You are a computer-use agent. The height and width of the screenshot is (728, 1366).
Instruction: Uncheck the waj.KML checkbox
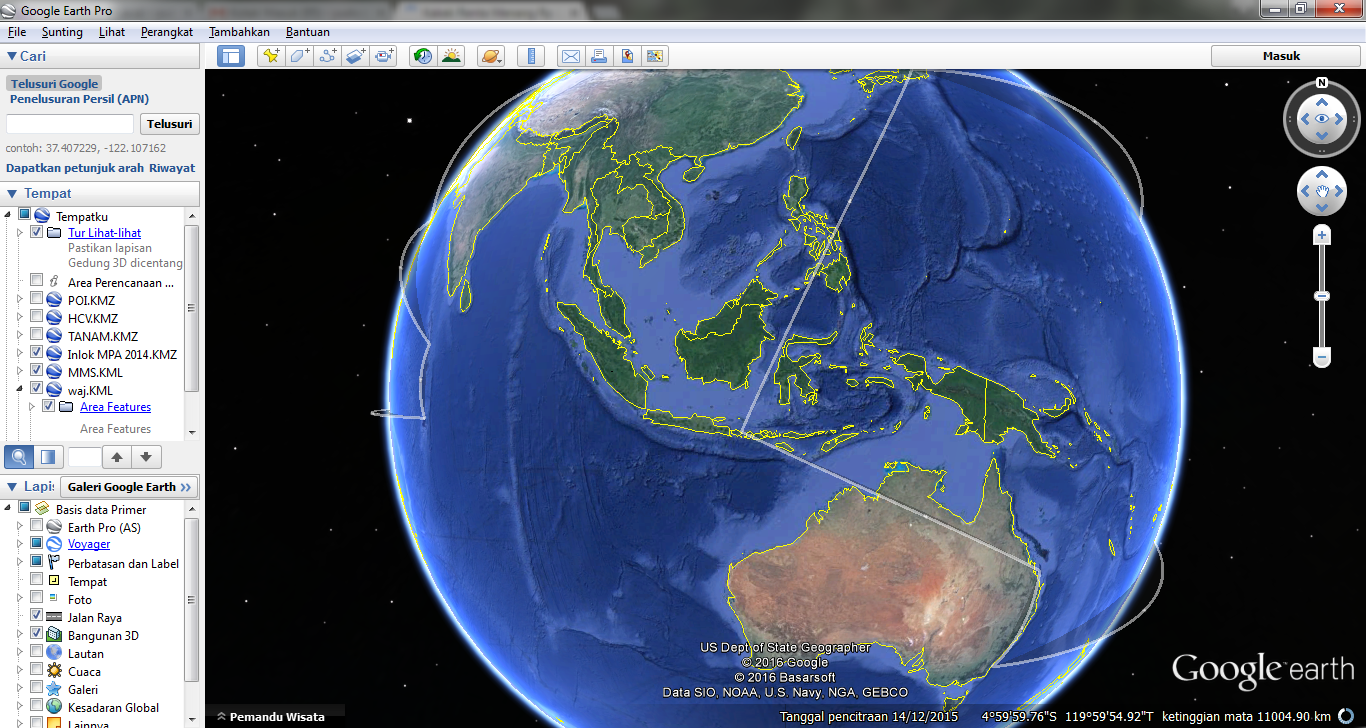point(37,389)
